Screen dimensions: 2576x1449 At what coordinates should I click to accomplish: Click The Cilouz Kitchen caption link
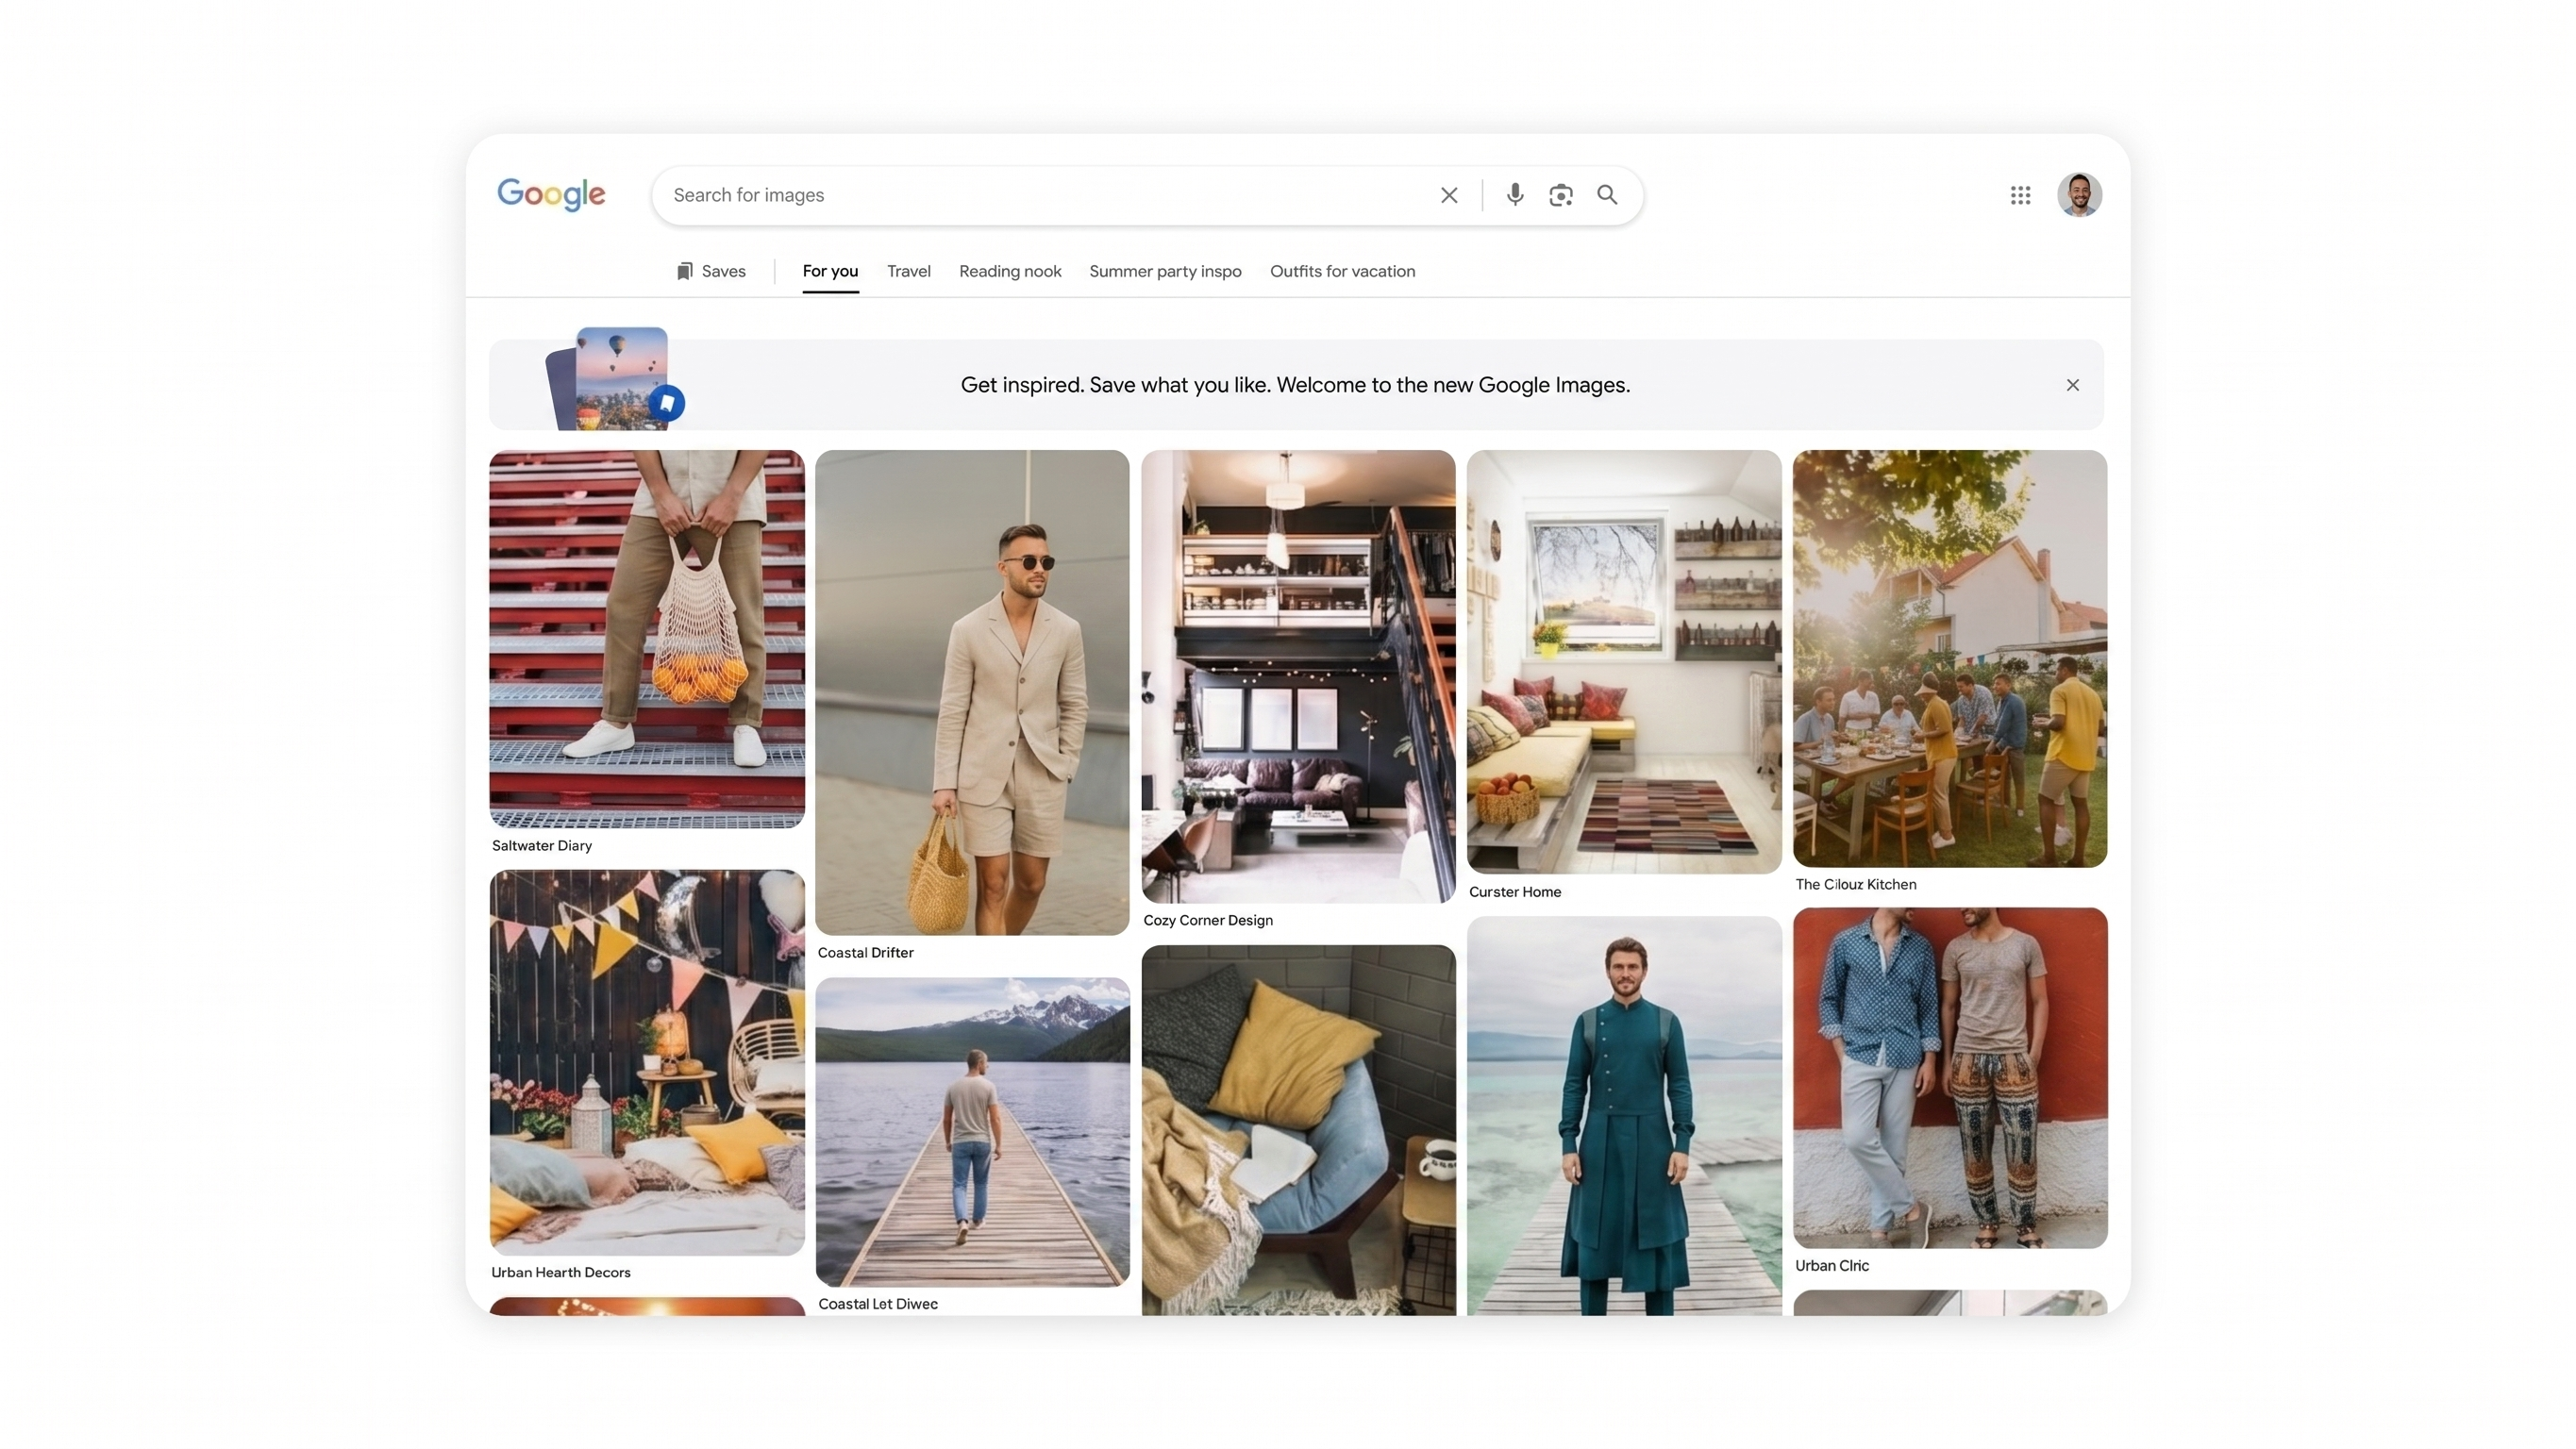pyautogui.click(x=1856, y=884)
